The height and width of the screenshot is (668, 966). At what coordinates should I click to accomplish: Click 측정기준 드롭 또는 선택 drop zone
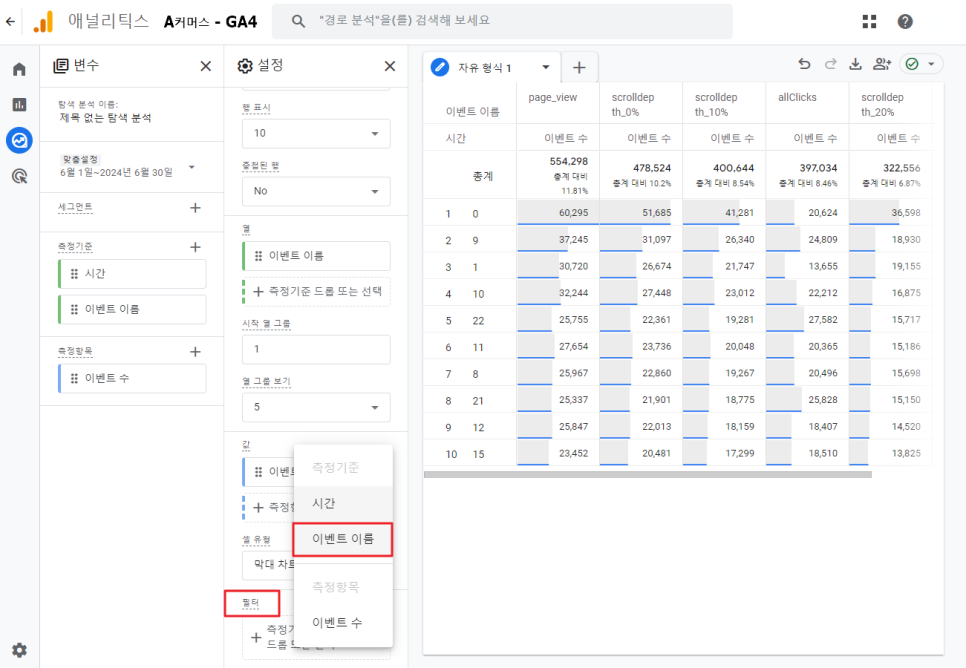coord(316,291)
